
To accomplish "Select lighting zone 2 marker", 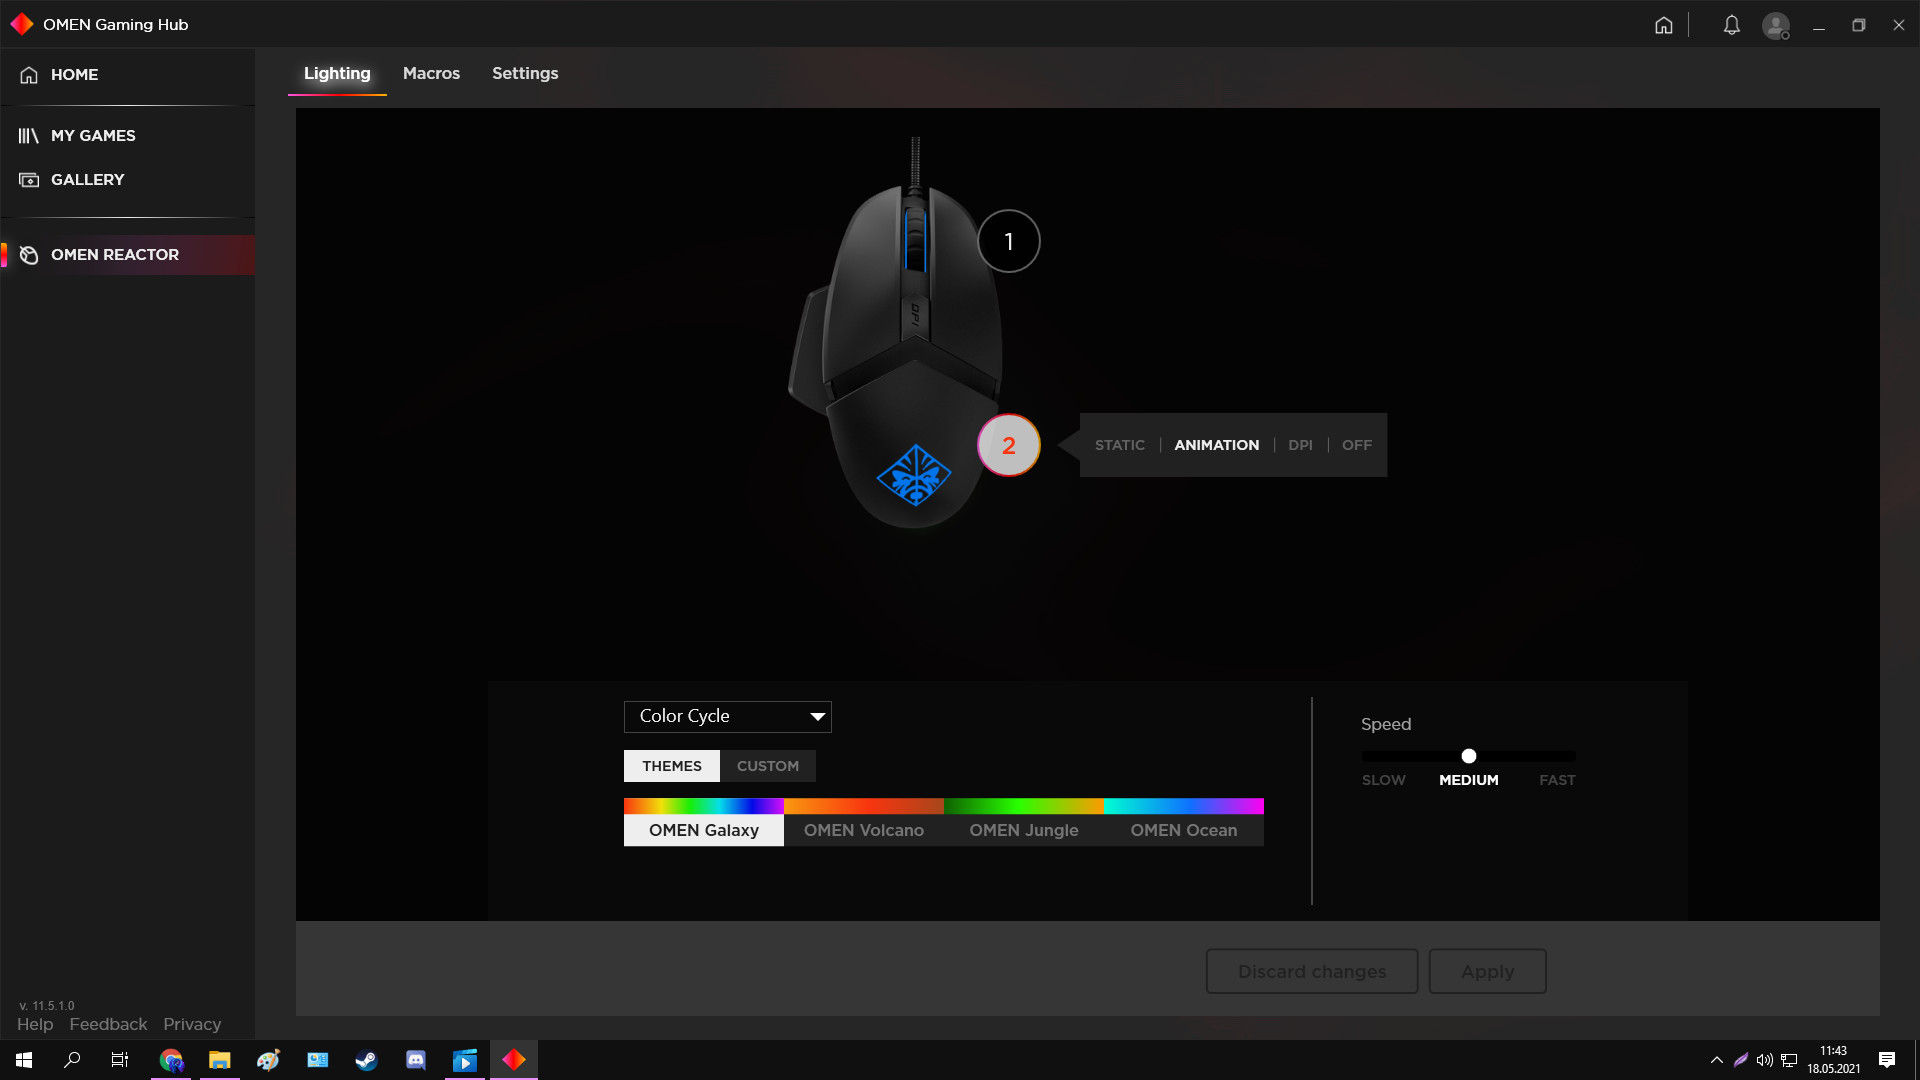I will 1008,445.
